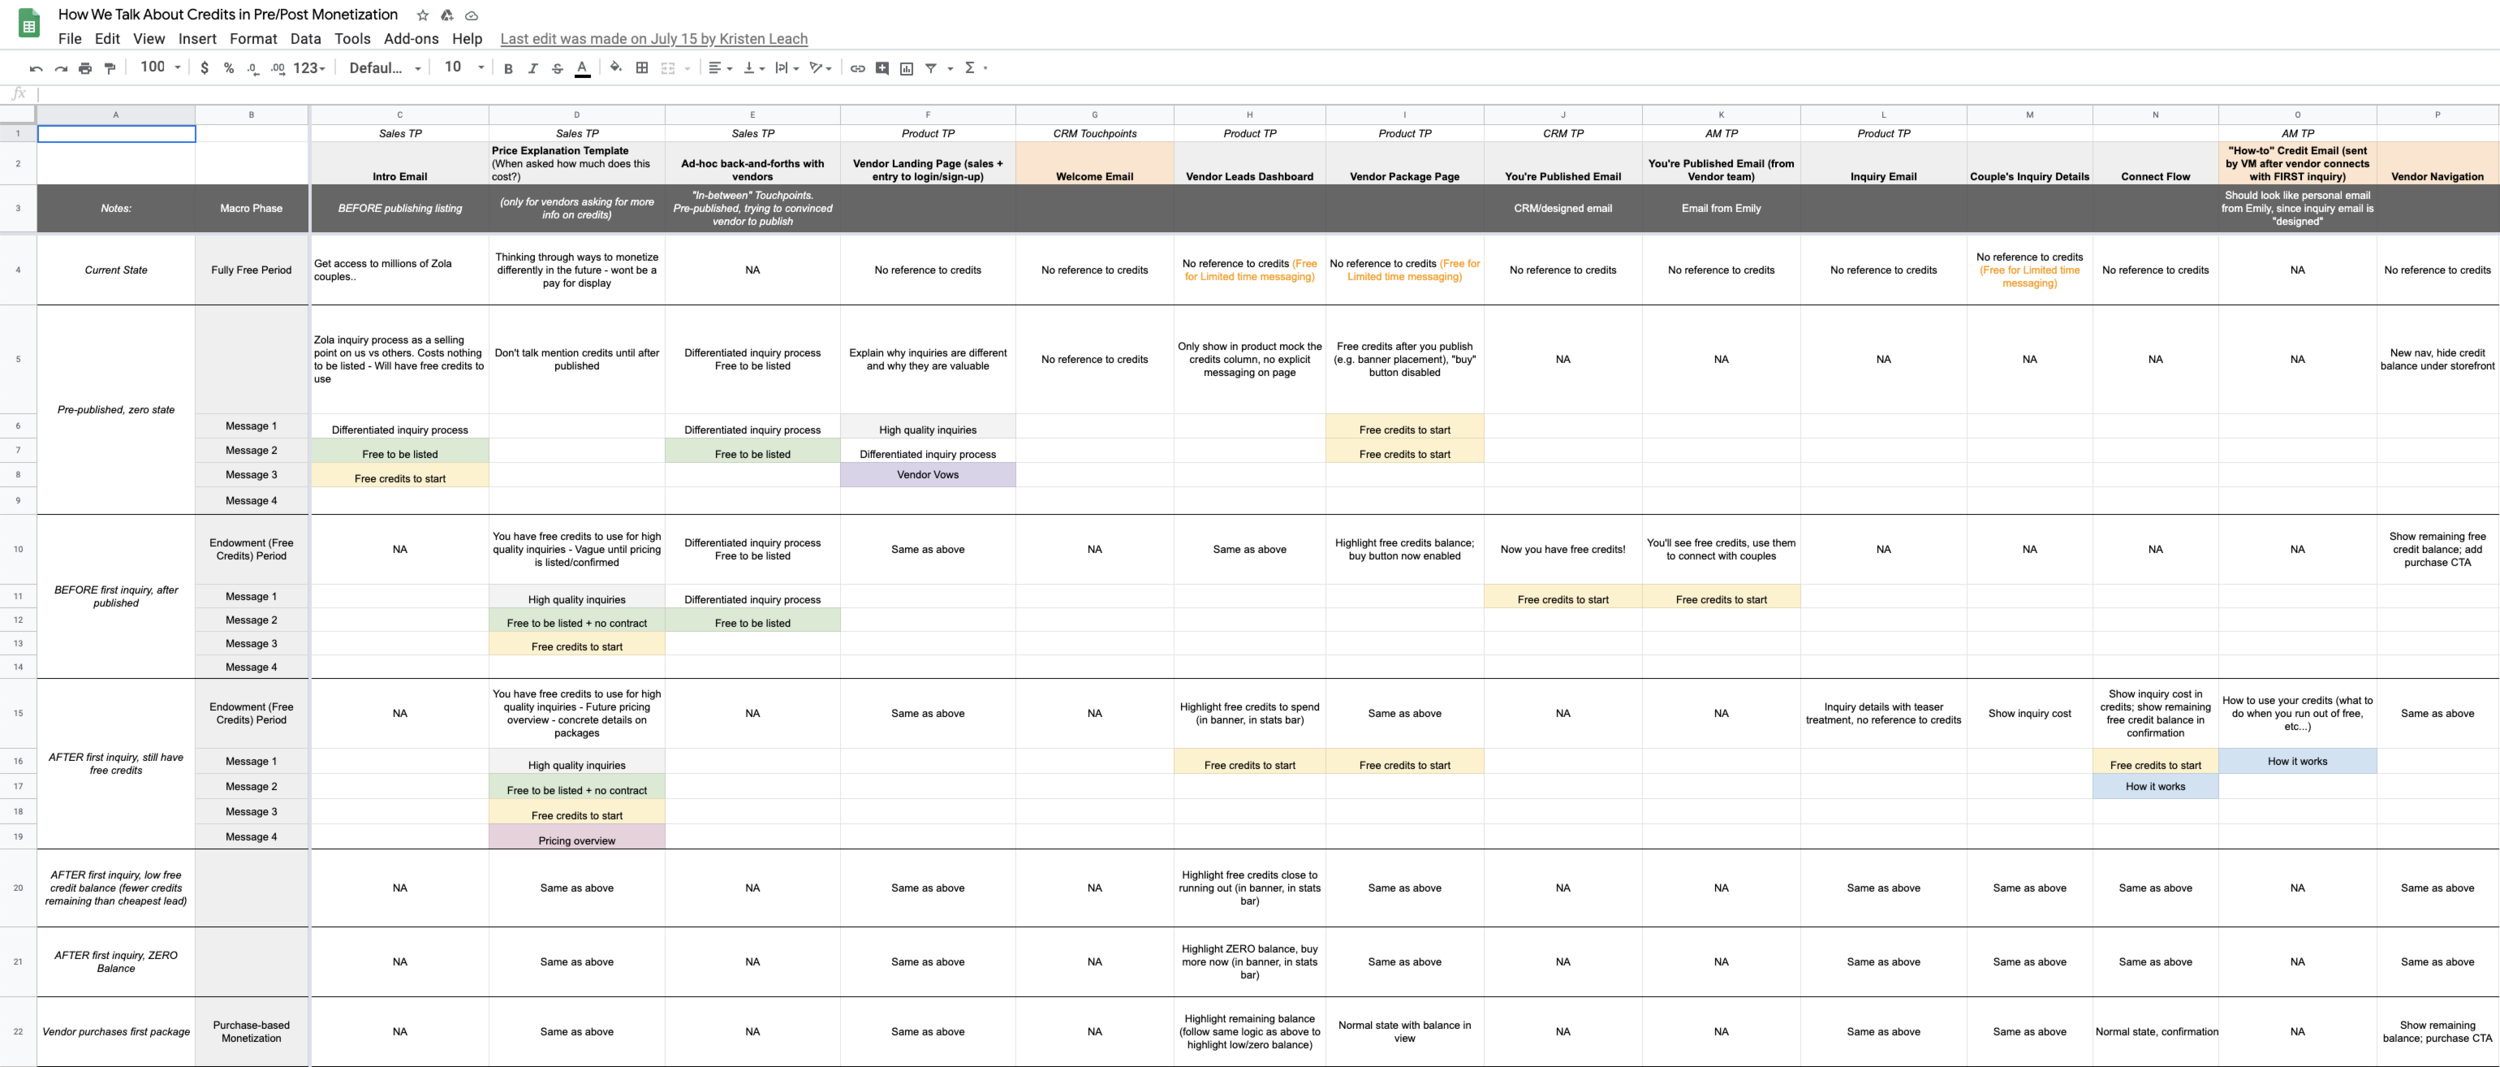
Task: Toggle bold formatting
Action: 507,68
